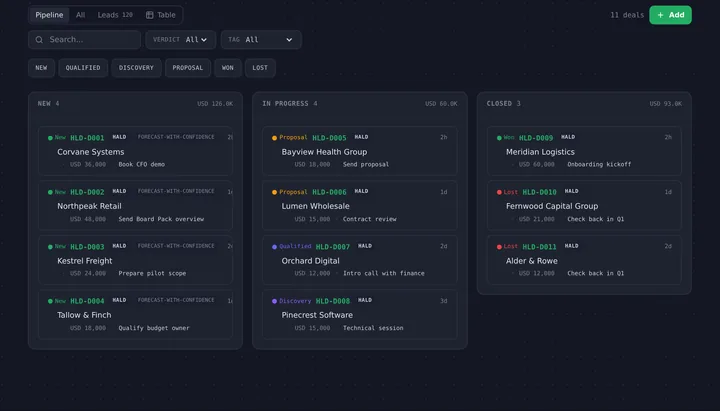The image size is (720, 411).
Task: Toggle the WON stage filter chip
Action: pos(228,68)
